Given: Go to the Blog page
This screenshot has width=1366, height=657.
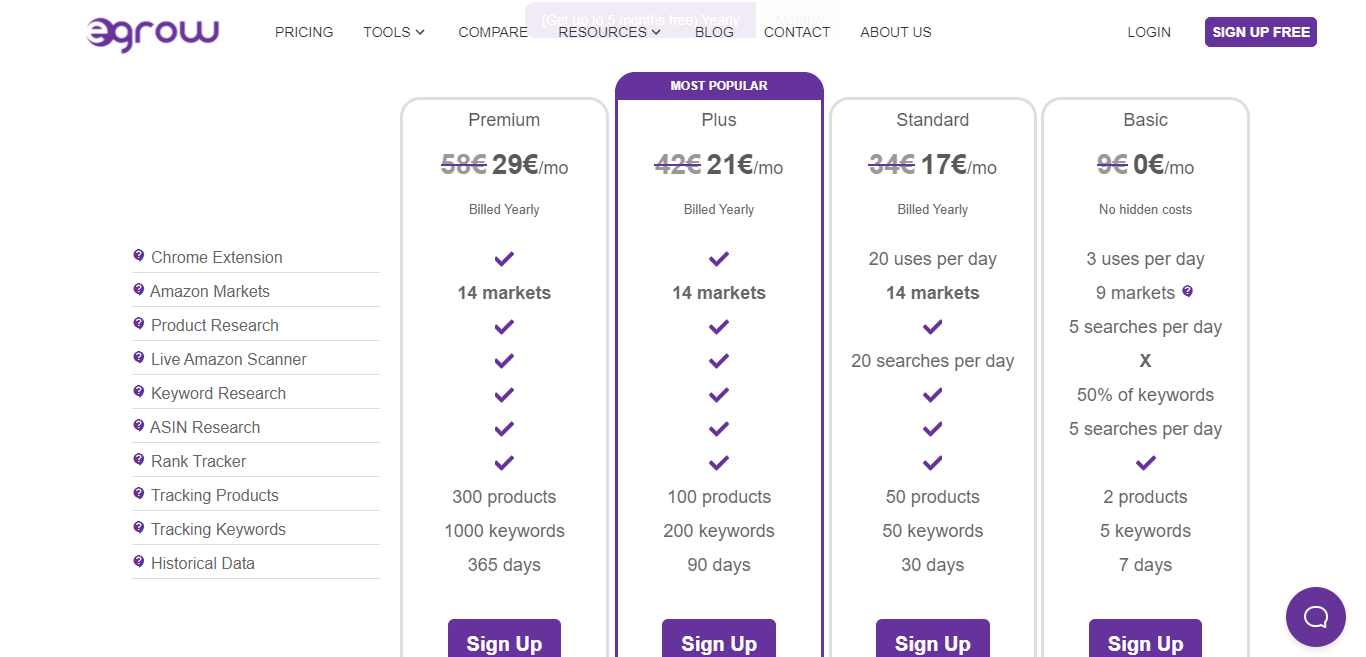Looking at the screenshot, I should click(714, 32).
